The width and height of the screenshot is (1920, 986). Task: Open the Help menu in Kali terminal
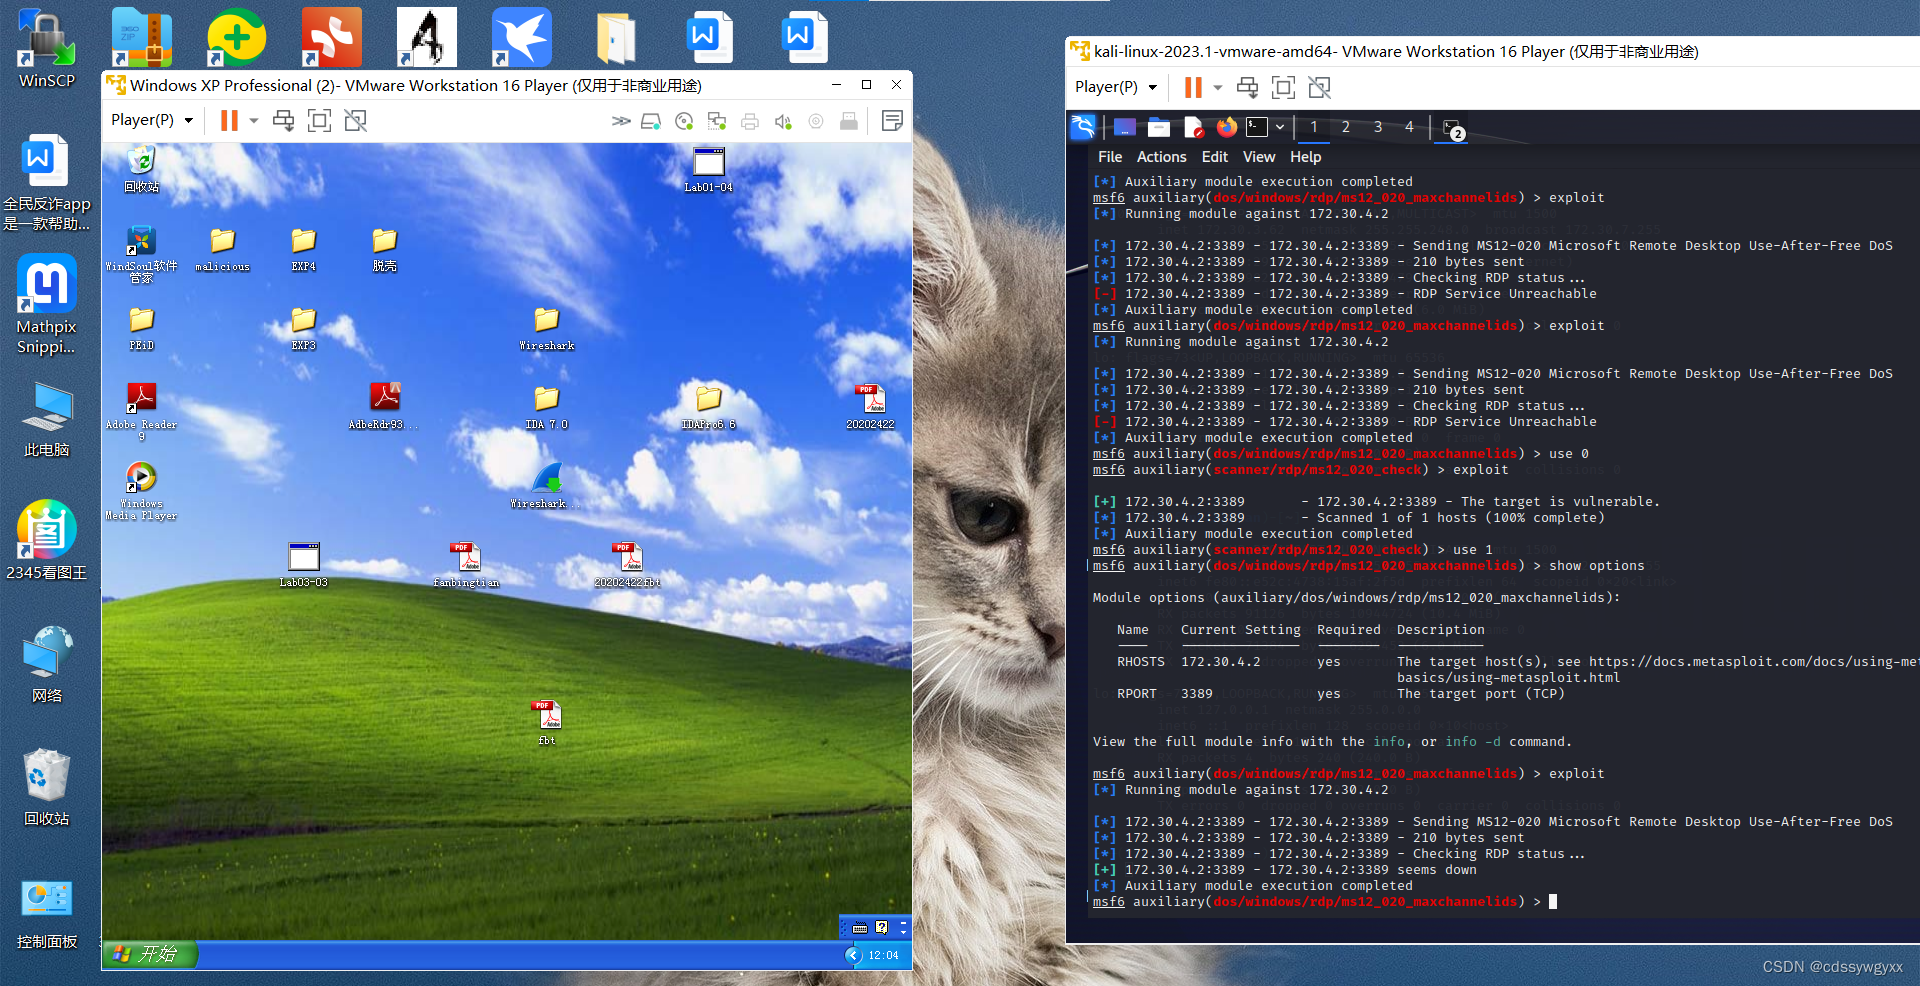tap(1305, 157)
